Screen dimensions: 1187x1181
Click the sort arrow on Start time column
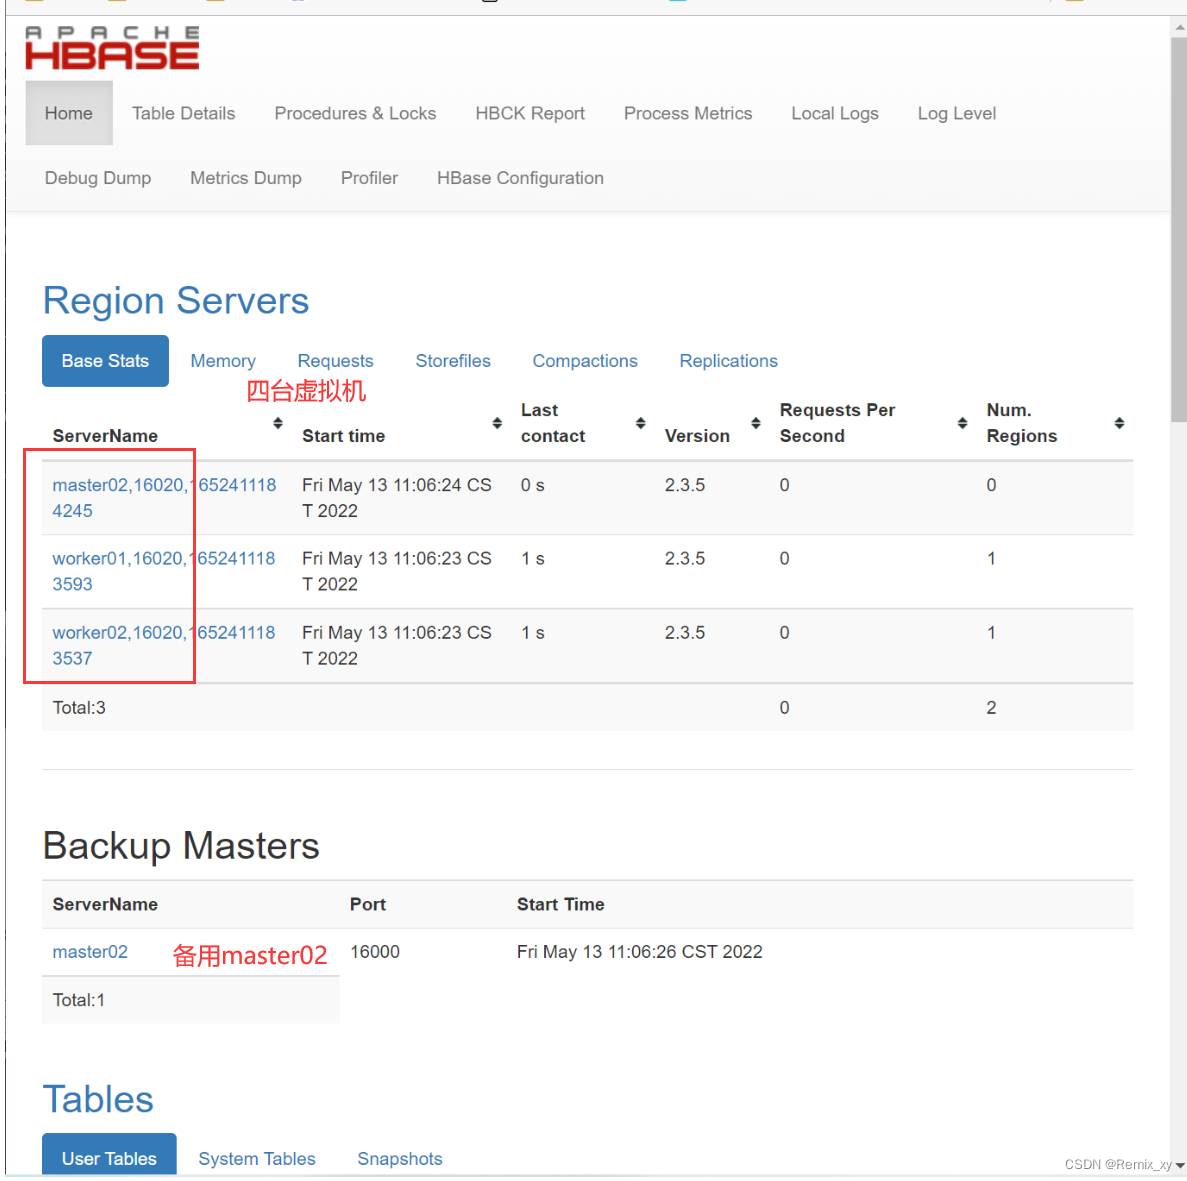[x=497, y=423]
